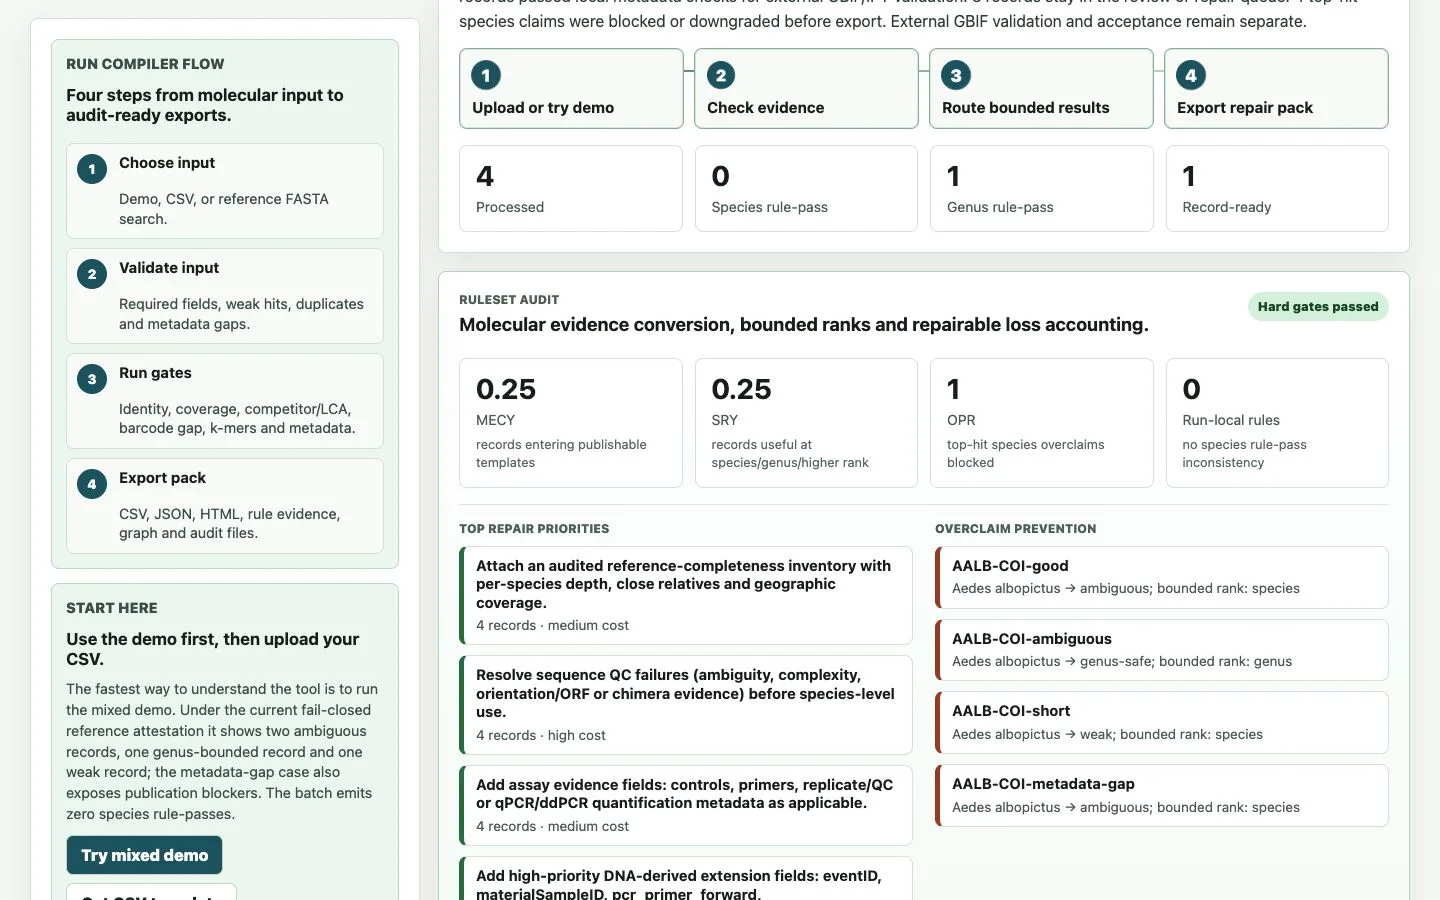The image size is (1440, 900).
Task: Click "top-hit species overclaims blocked" text
Action: coord(1026,453)
